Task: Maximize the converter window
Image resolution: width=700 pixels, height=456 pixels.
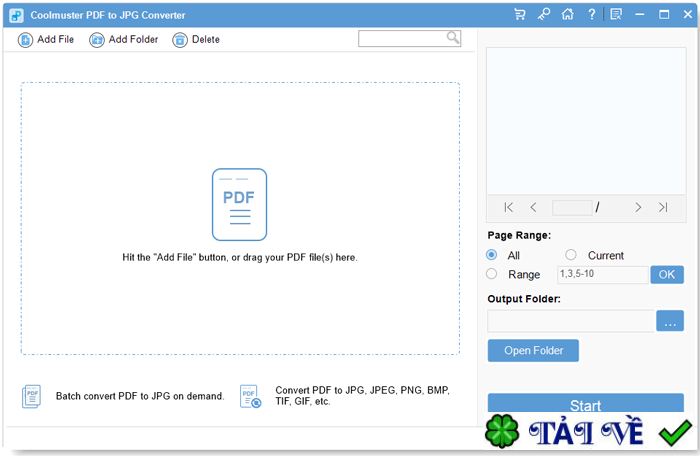Action: 664,15
